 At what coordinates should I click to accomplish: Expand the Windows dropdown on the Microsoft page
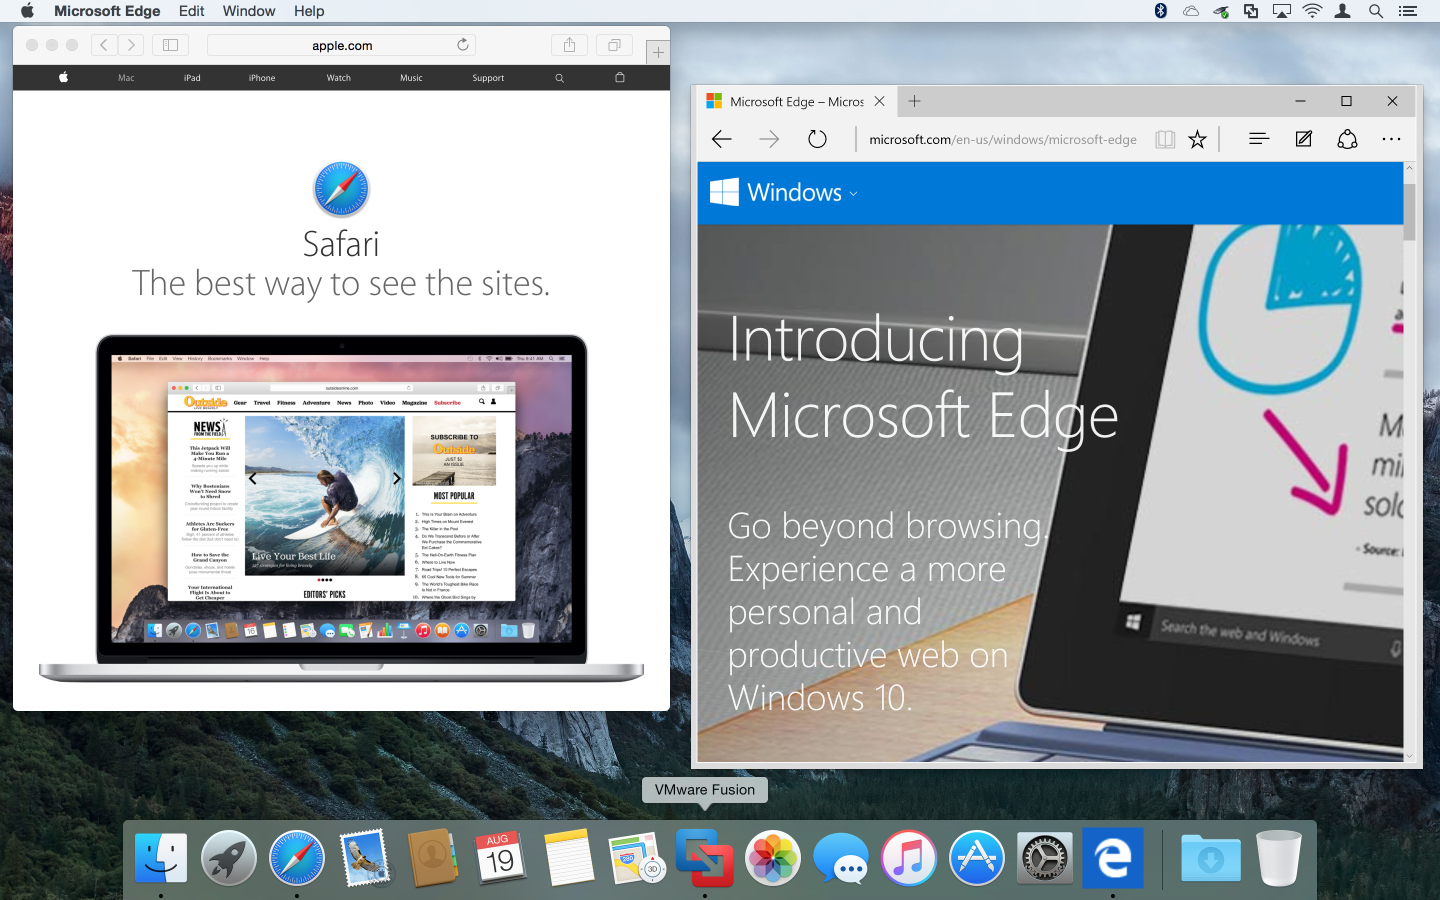tap(855, 193)
